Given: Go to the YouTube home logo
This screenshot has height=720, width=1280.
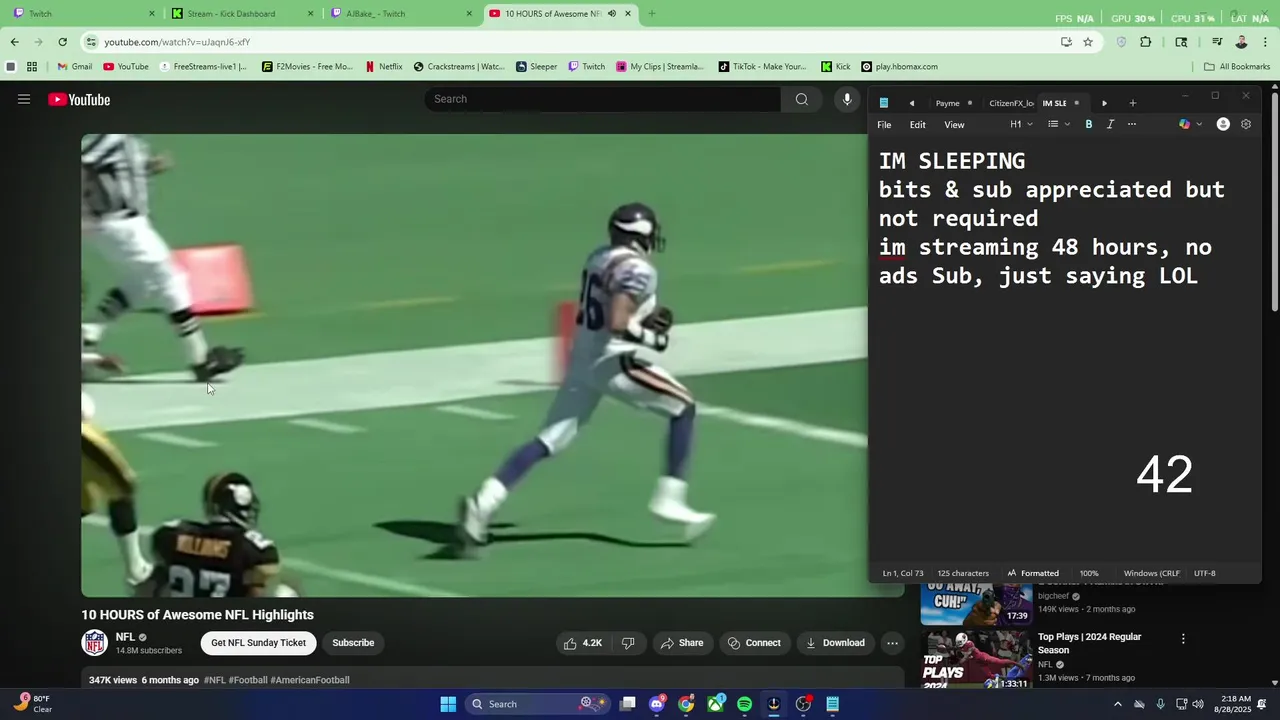Looking at the screenshot, I should pyautogui.click(x=79, y=99).
